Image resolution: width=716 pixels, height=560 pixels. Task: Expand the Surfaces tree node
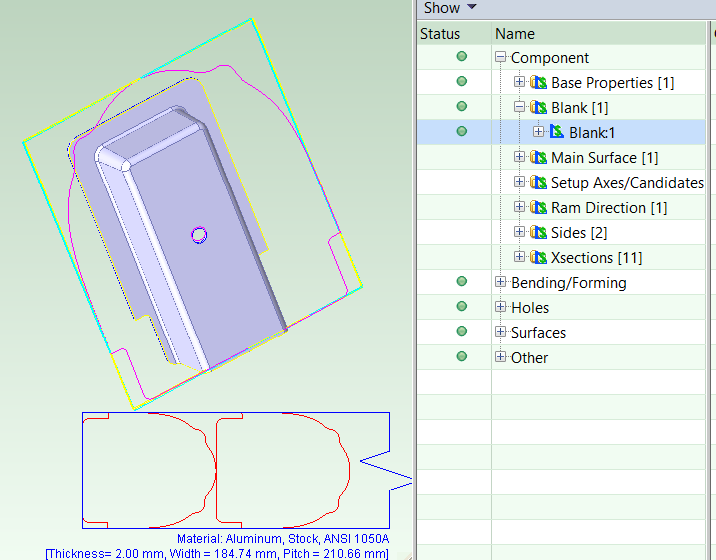coord(502,333)
